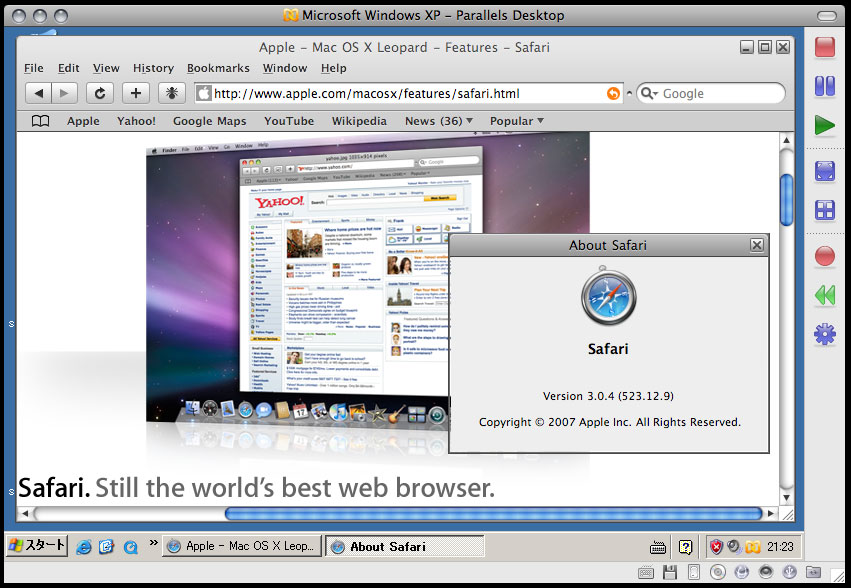Click the Windows security shield tray icon
Image resolution: width=851 pixels, height=588 pixels.
(716, 547)
